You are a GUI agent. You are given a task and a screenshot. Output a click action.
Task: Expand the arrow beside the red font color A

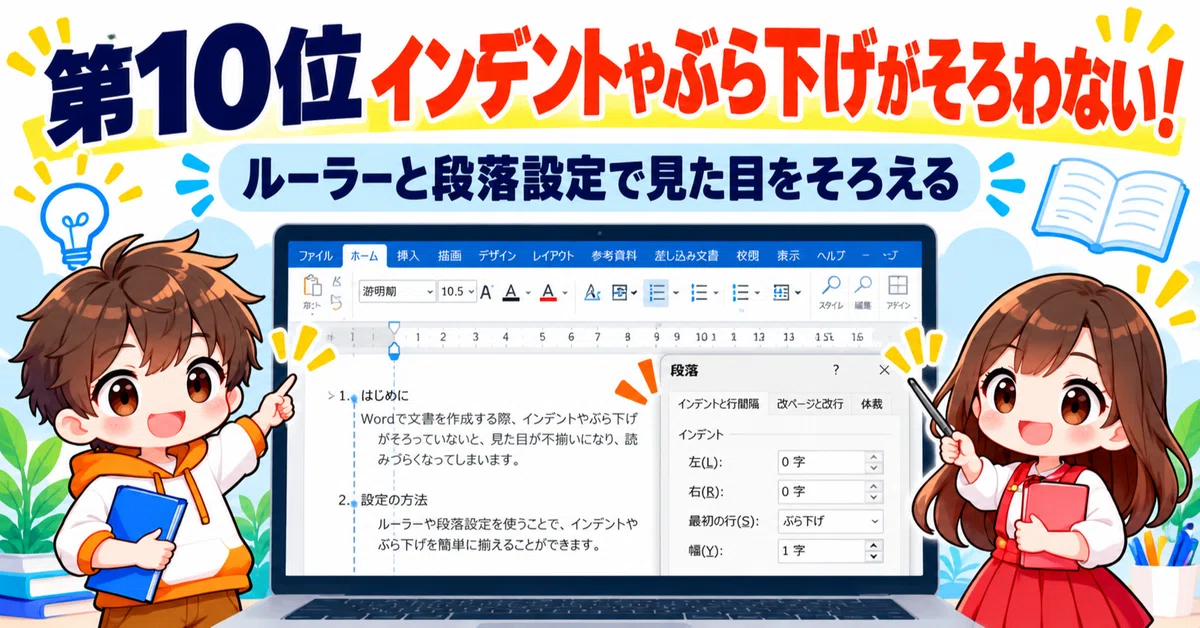tap(565, 293)
